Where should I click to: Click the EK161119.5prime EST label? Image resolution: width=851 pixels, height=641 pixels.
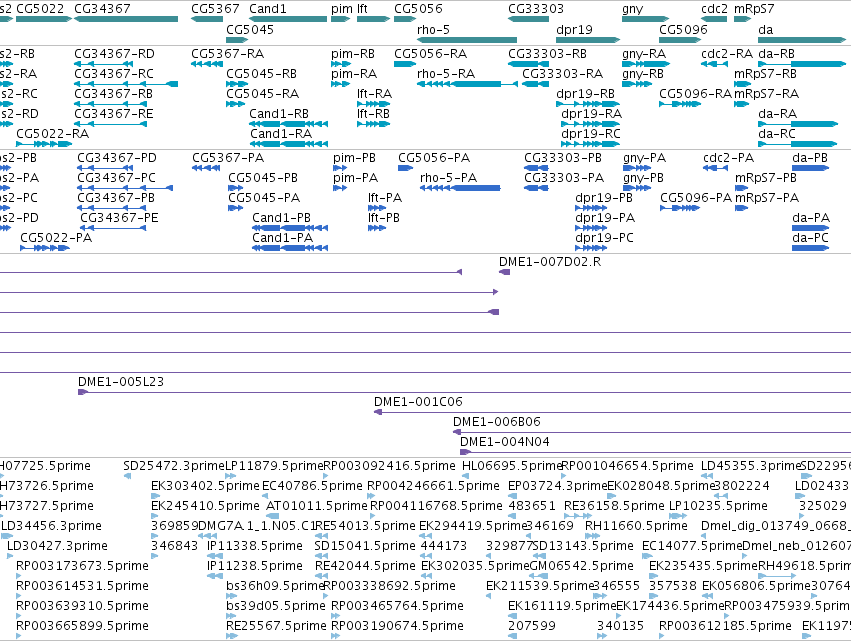(562, 606)
